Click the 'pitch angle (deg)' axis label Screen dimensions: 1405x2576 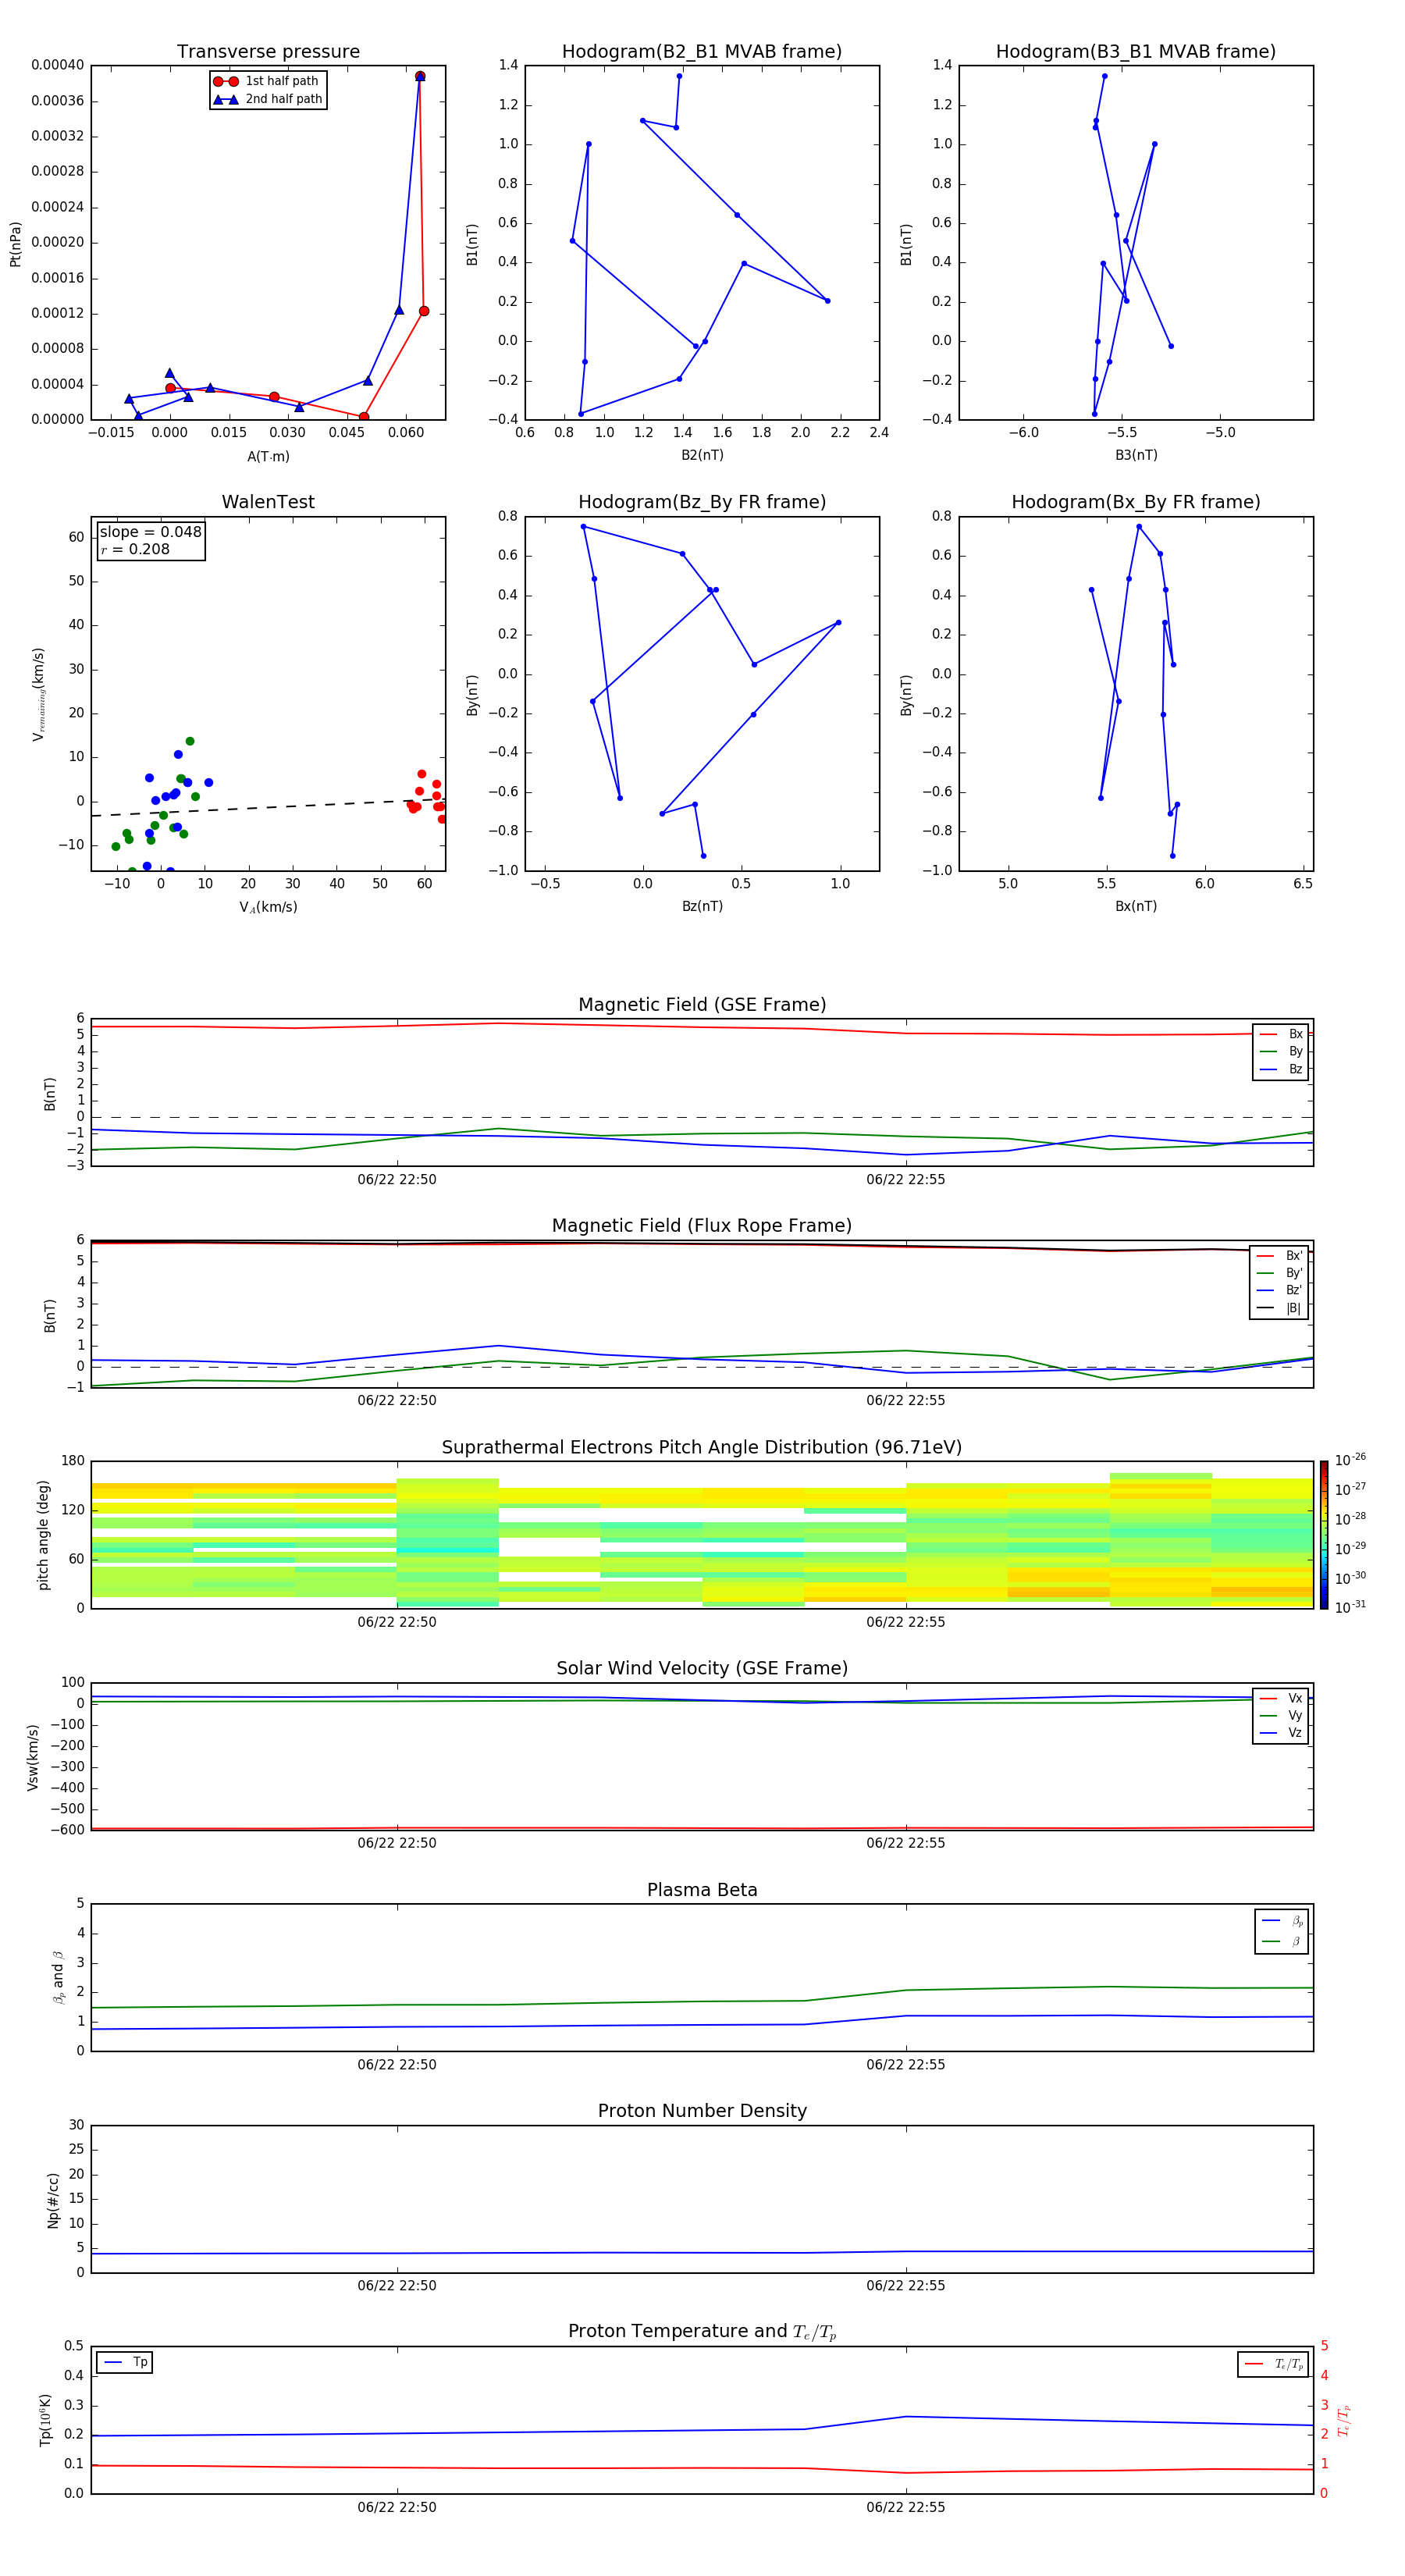coord(43,1535)
